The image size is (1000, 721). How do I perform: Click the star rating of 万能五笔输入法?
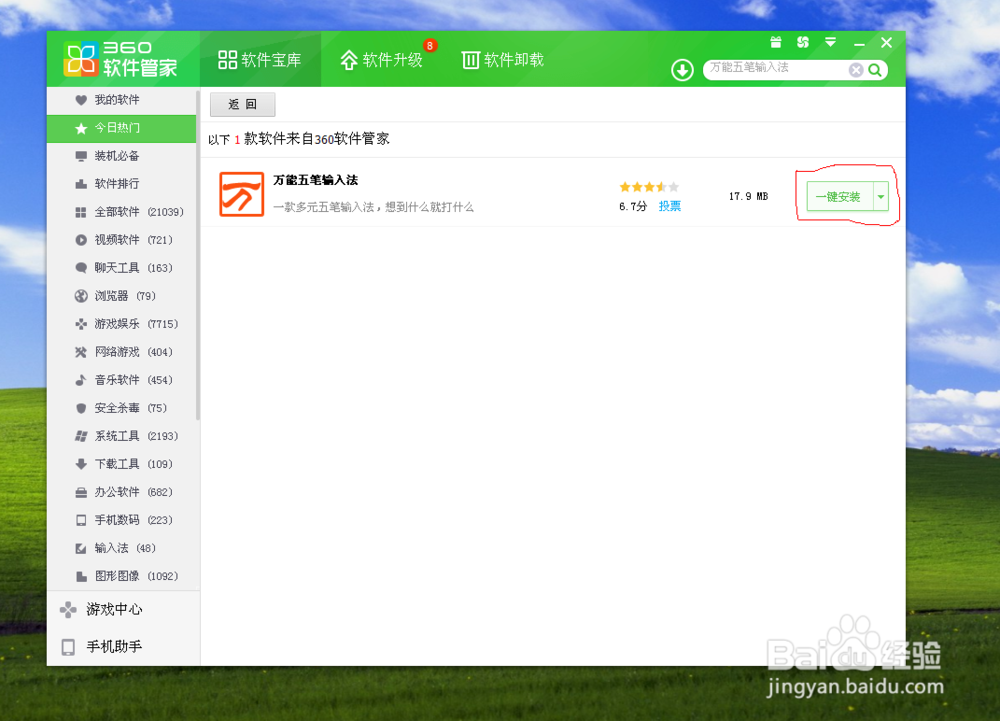[649, 187]
